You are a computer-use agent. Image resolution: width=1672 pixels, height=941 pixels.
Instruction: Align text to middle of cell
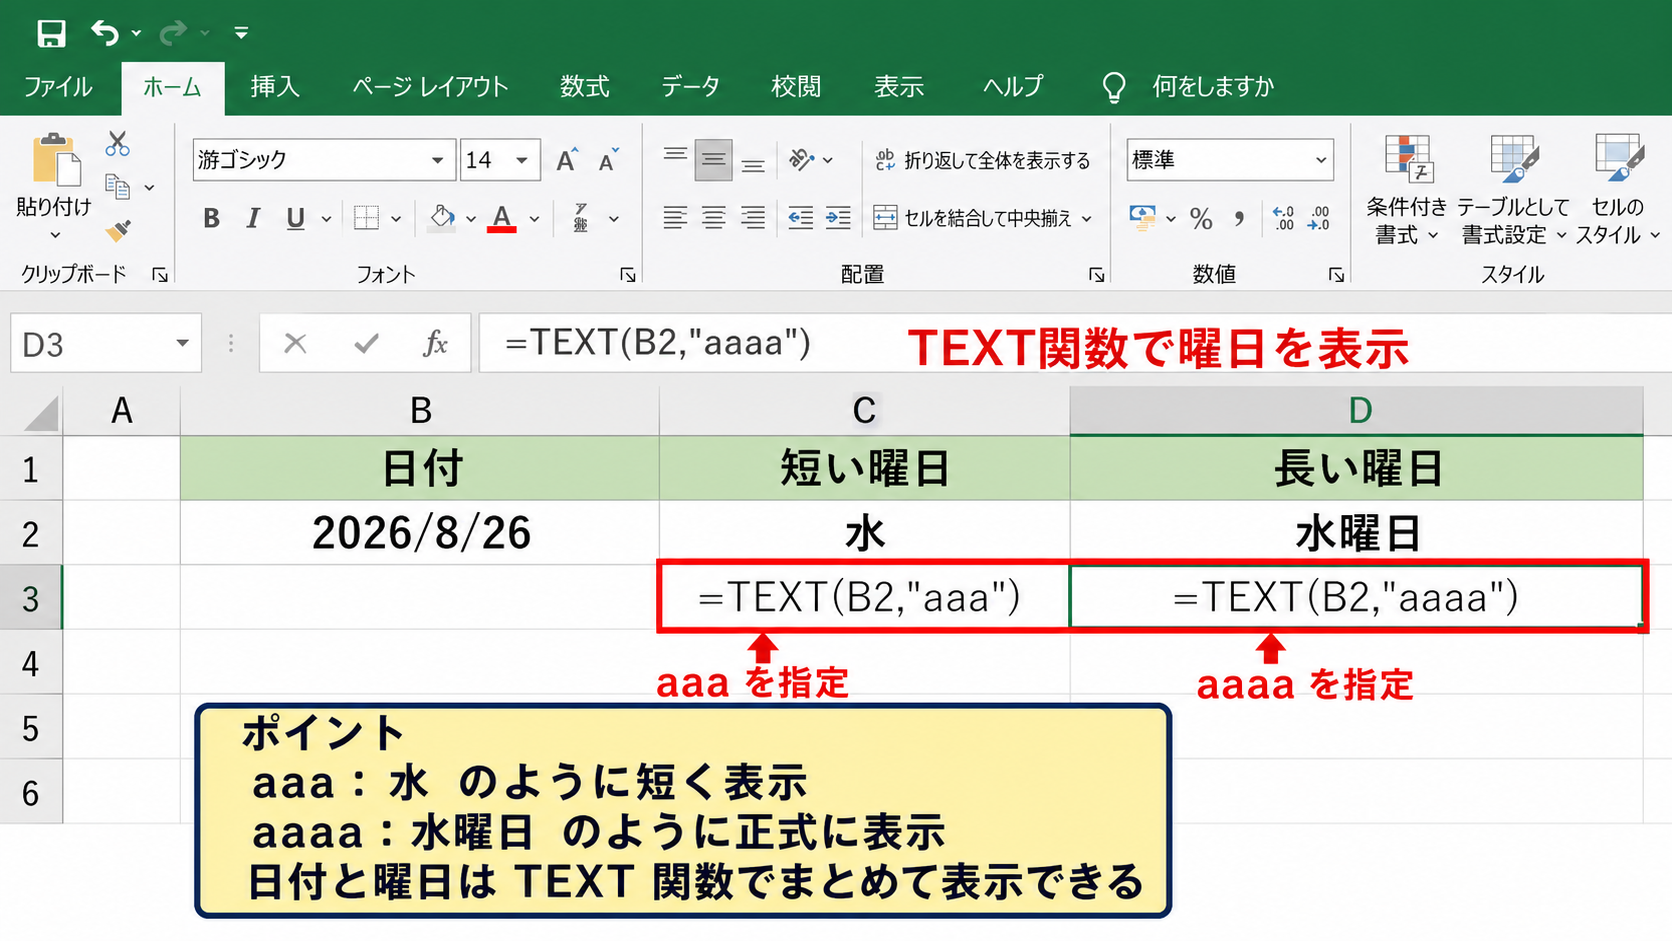713,160
